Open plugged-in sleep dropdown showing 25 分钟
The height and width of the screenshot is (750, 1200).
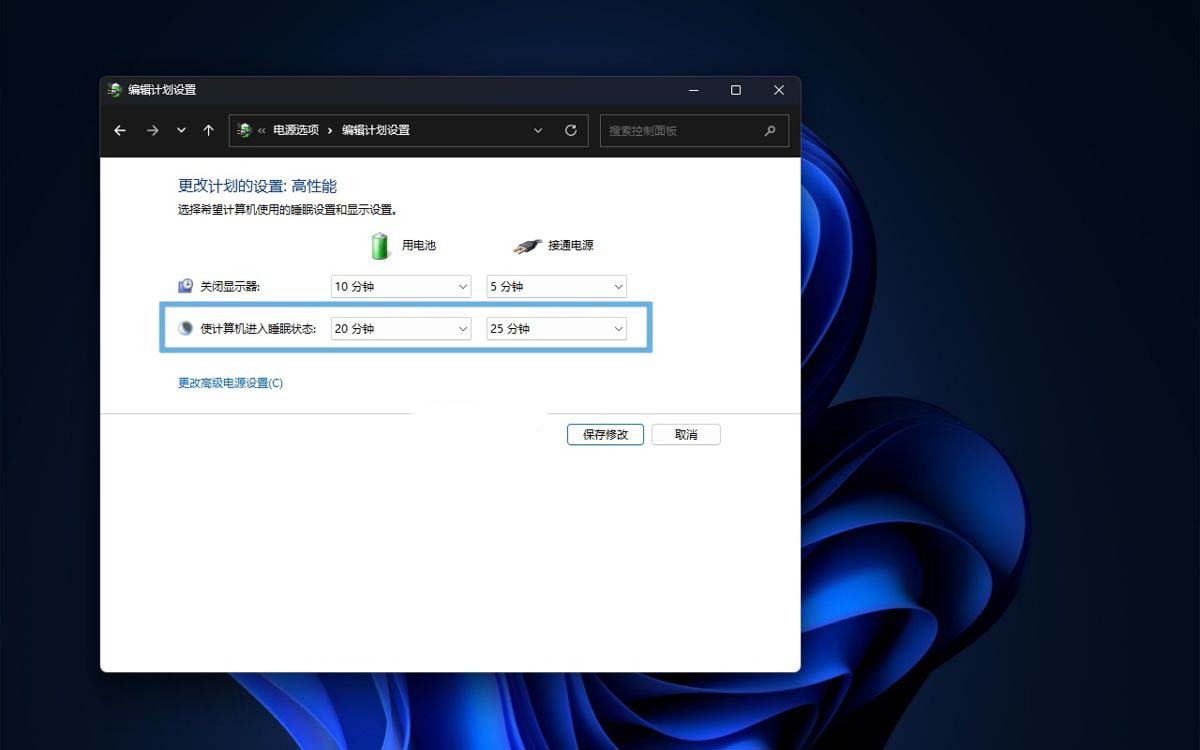556,328
